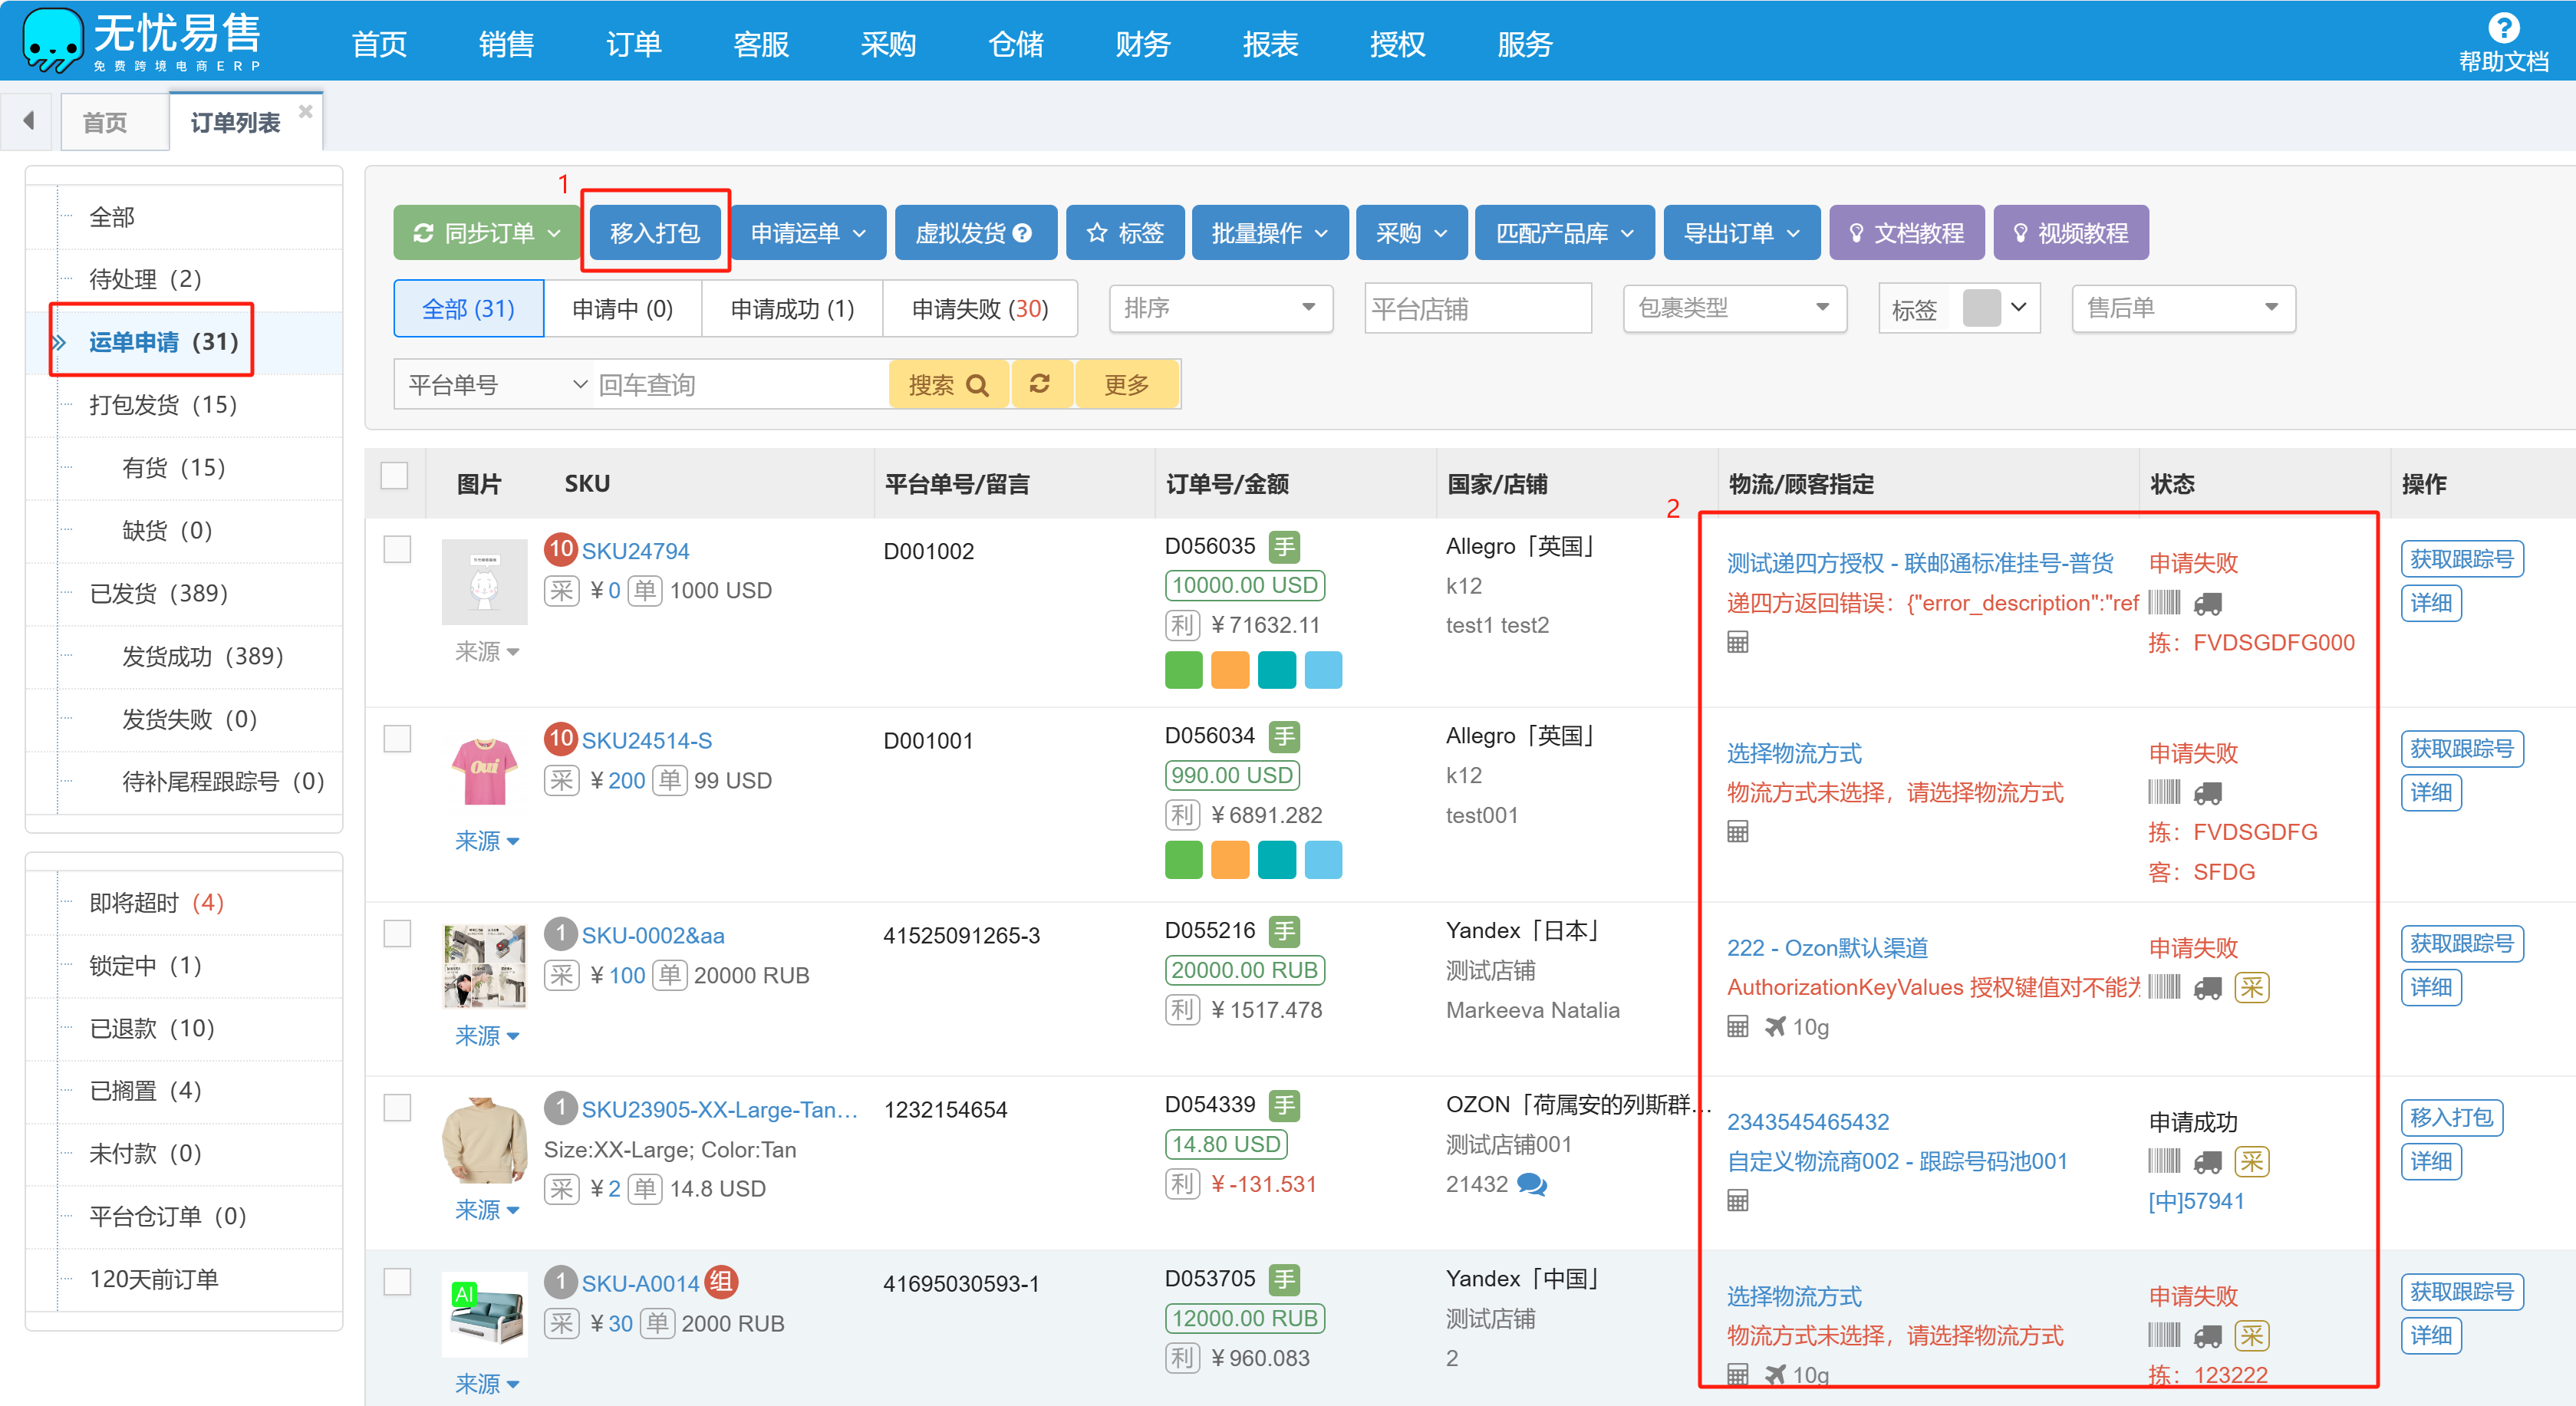
Task: Click the SKU24514-S pink shirt thumbnail
Action: tap(485, 771)
